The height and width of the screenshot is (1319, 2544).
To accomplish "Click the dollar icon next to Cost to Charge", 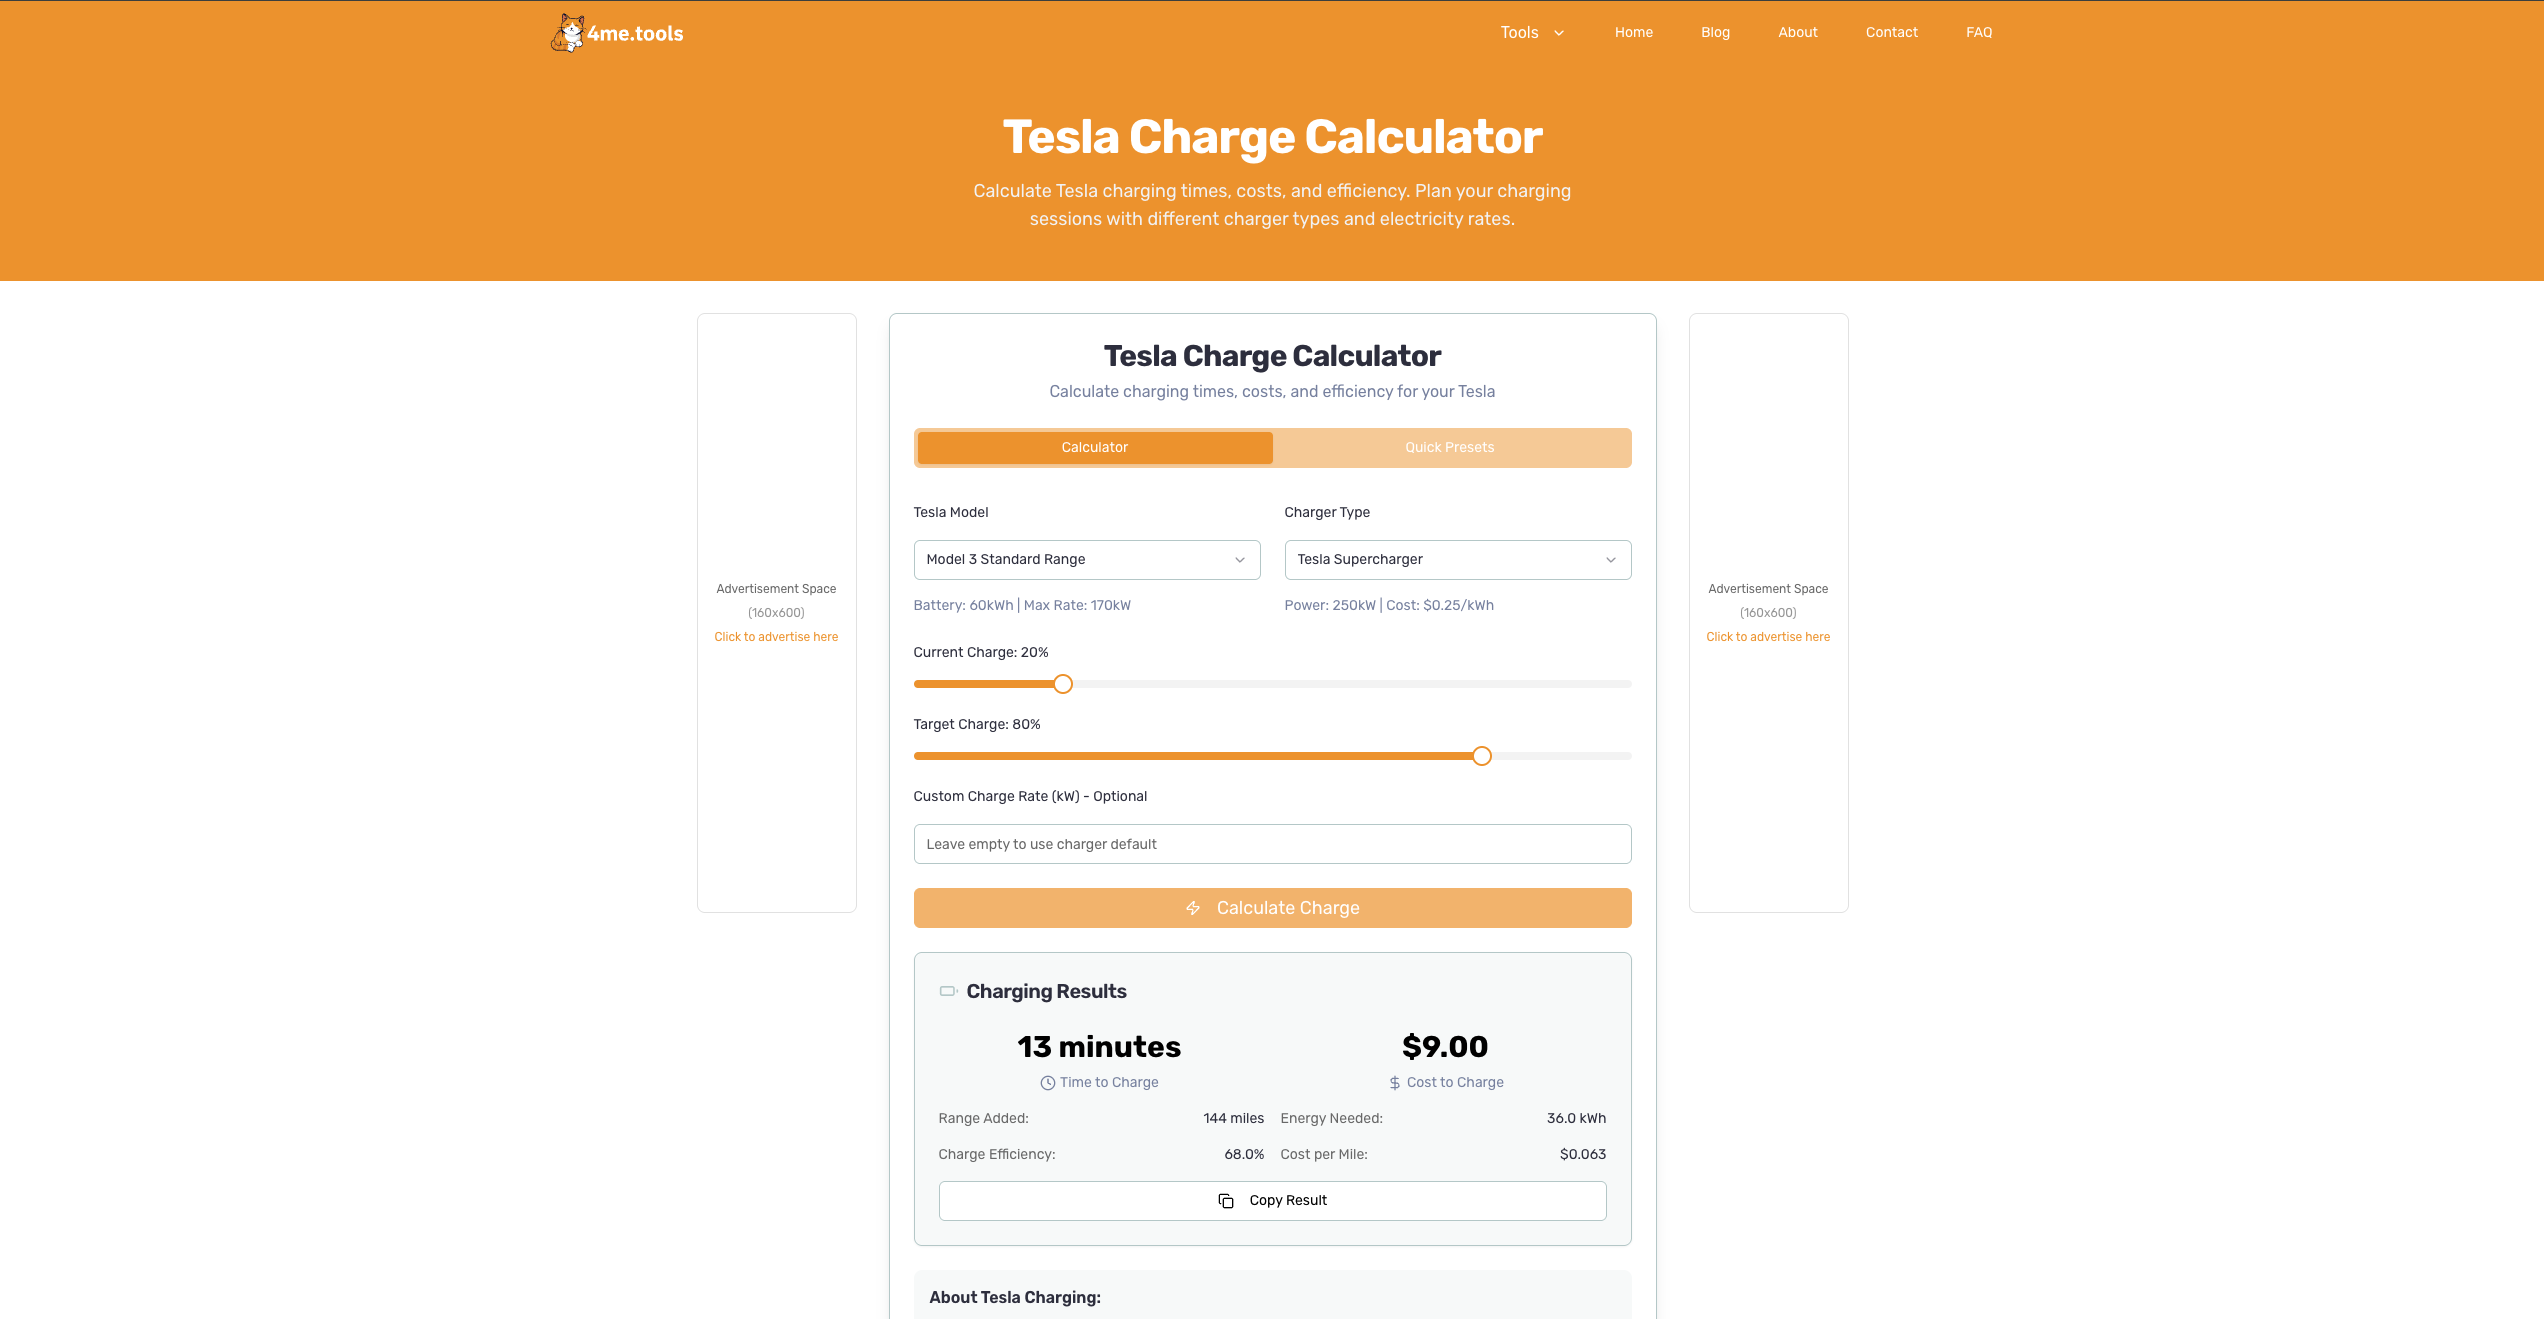I will tap(1395, 1083).
